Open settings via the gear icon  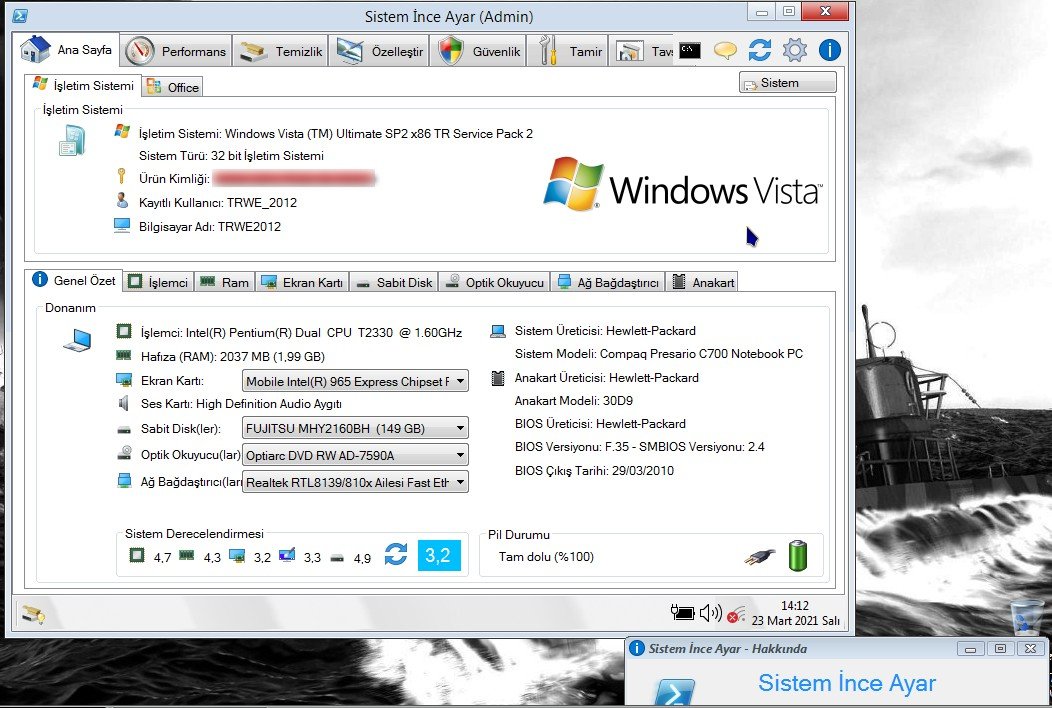[x=795, y=50]
